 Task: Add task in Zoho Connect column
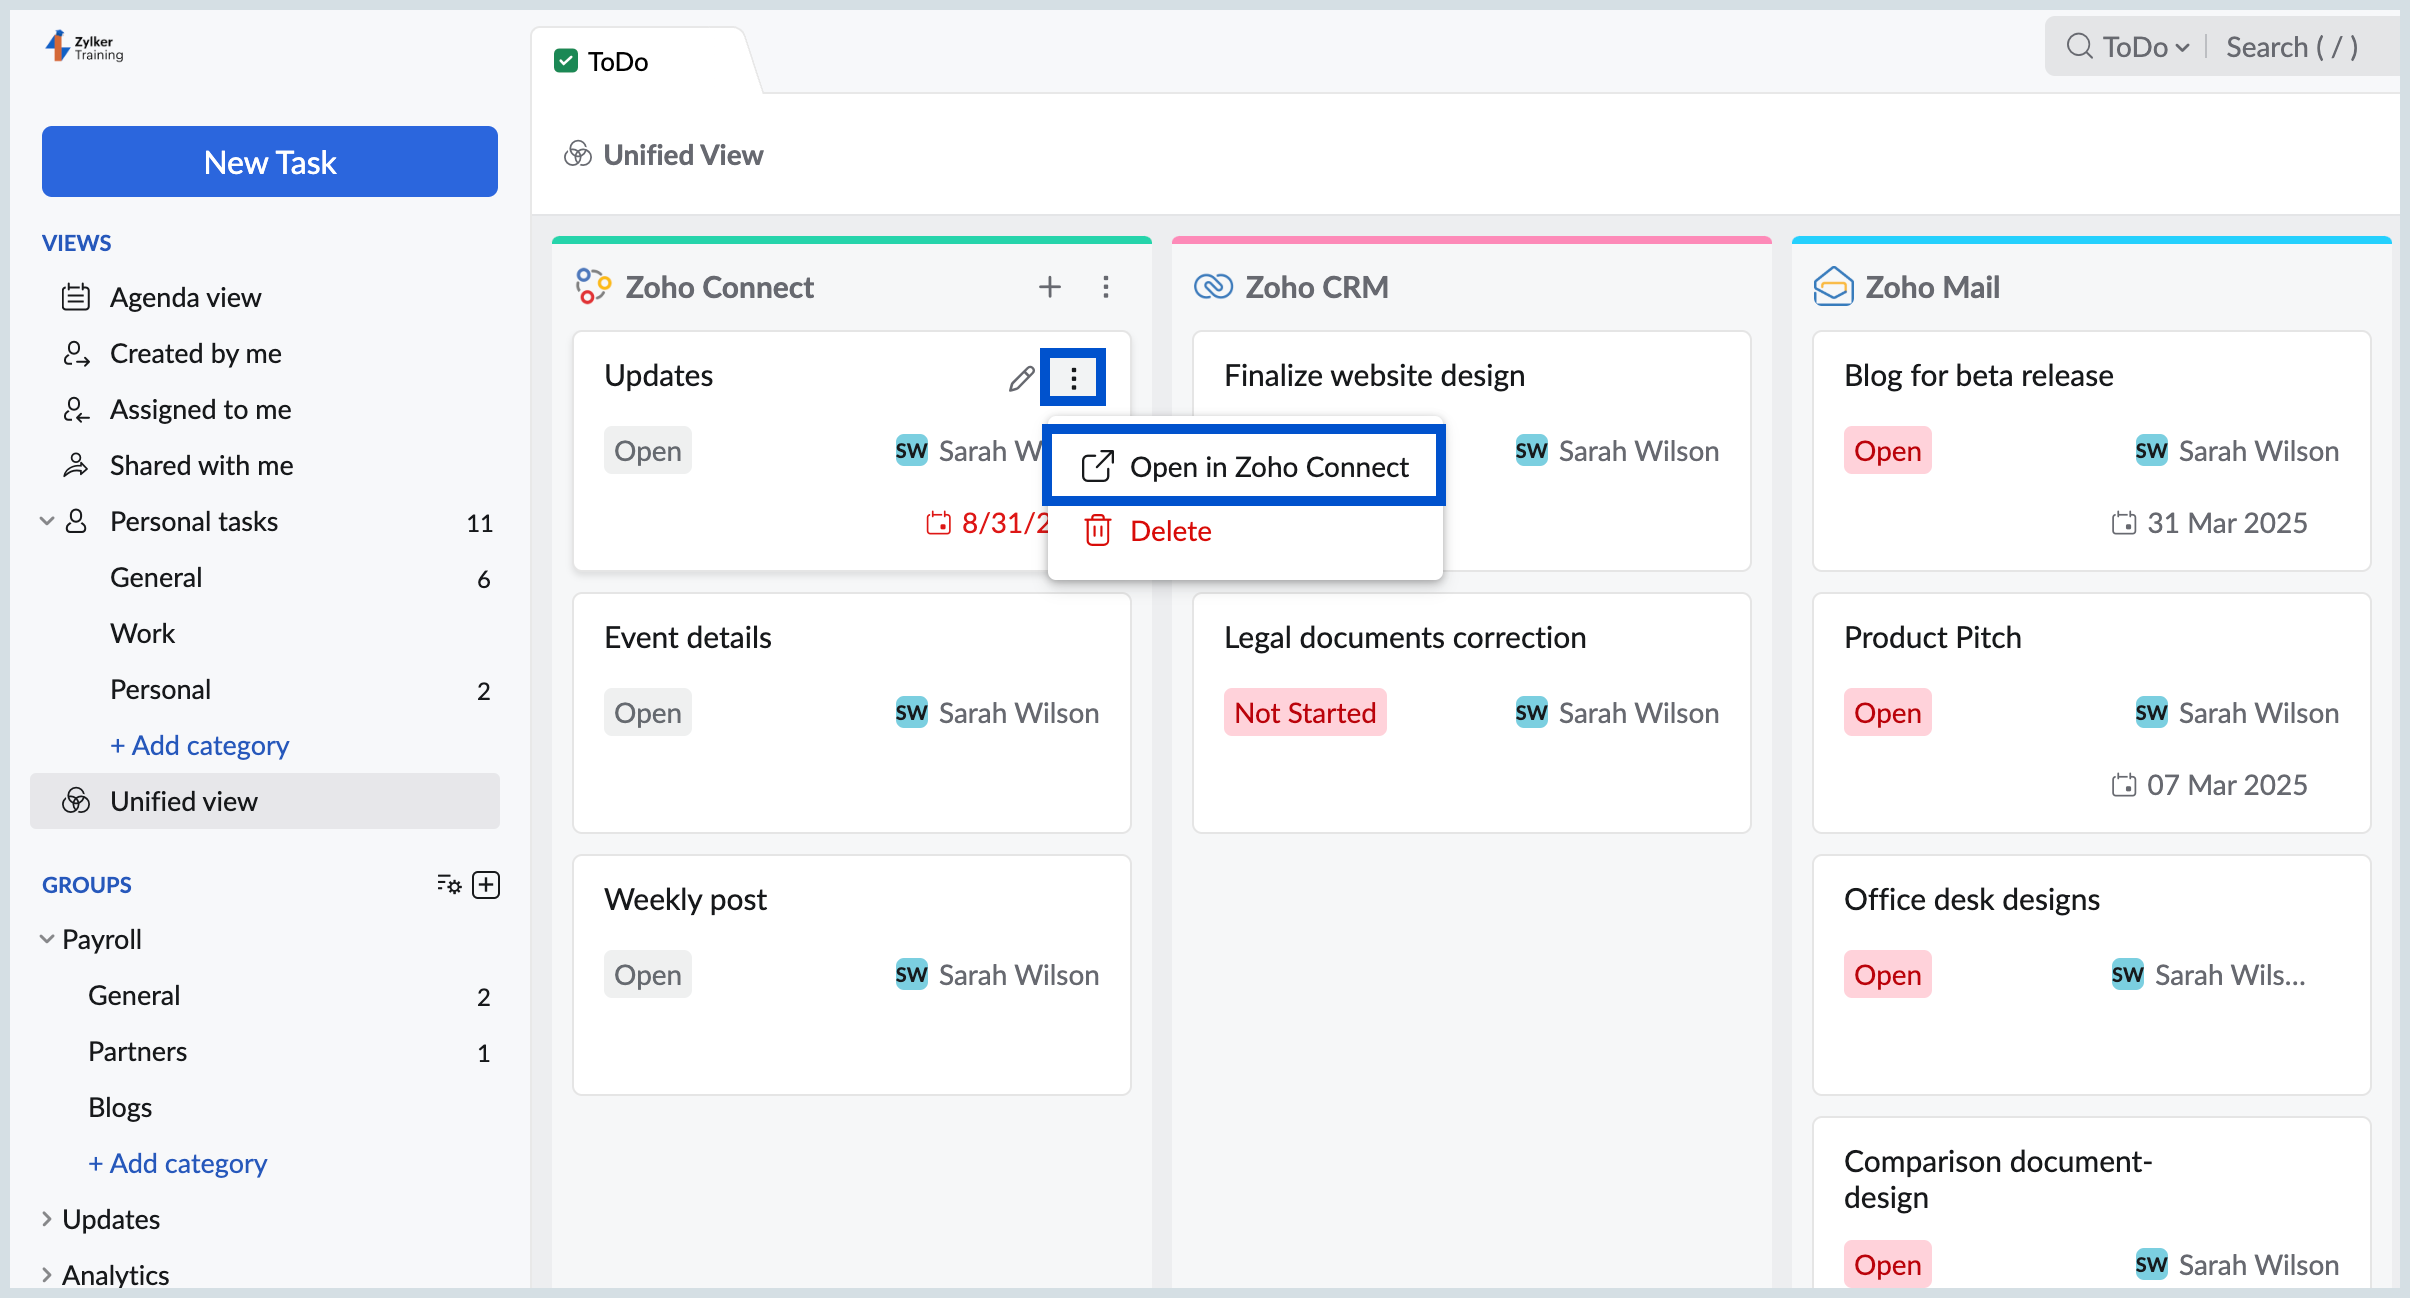point(1050,287)
